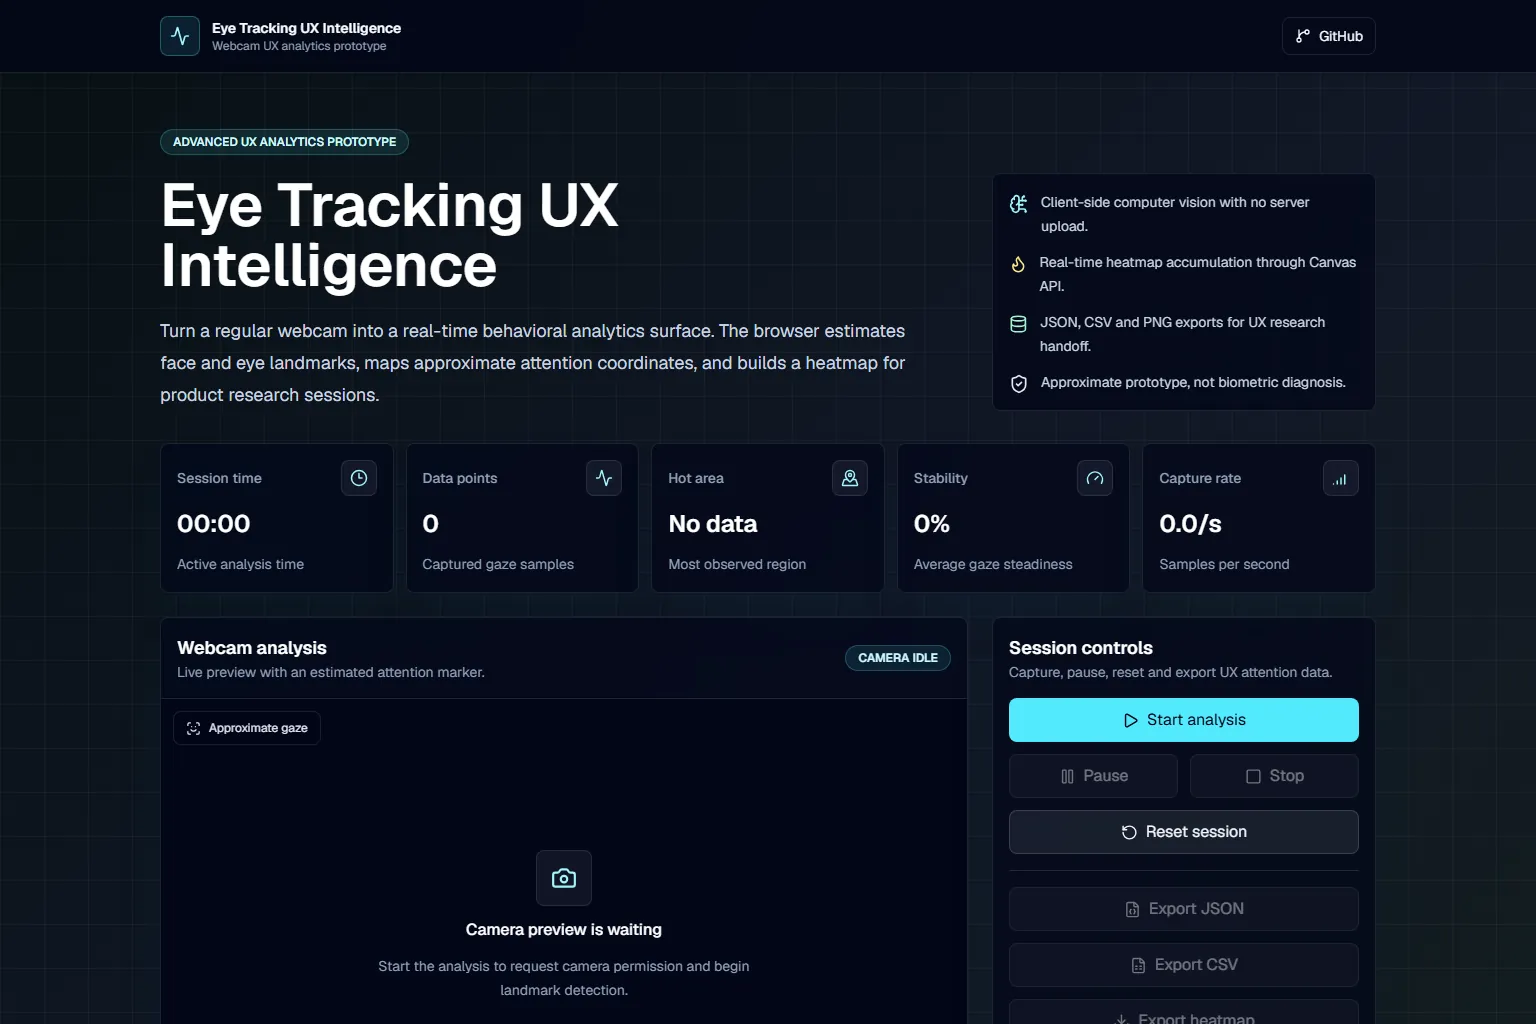Viewport: 1536px width, 1024px height.
Task: Click the 'Webcam analysis' heading
Action: click(252, 648)
